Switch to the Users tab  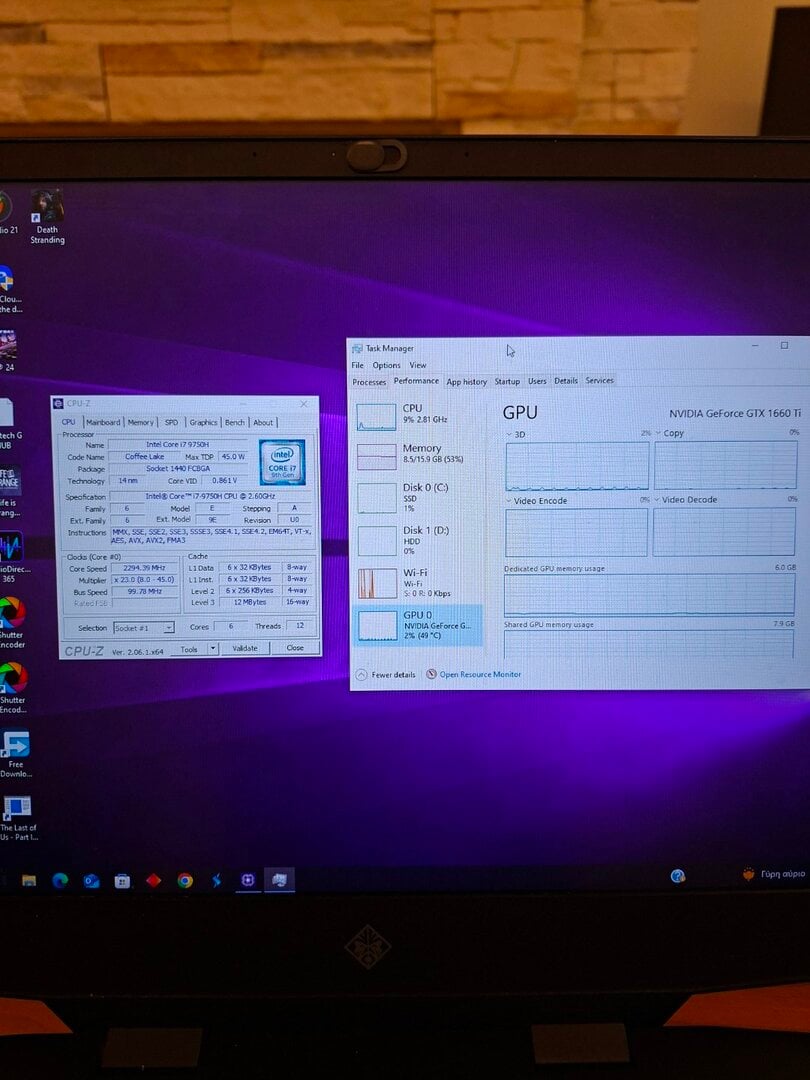537,381
